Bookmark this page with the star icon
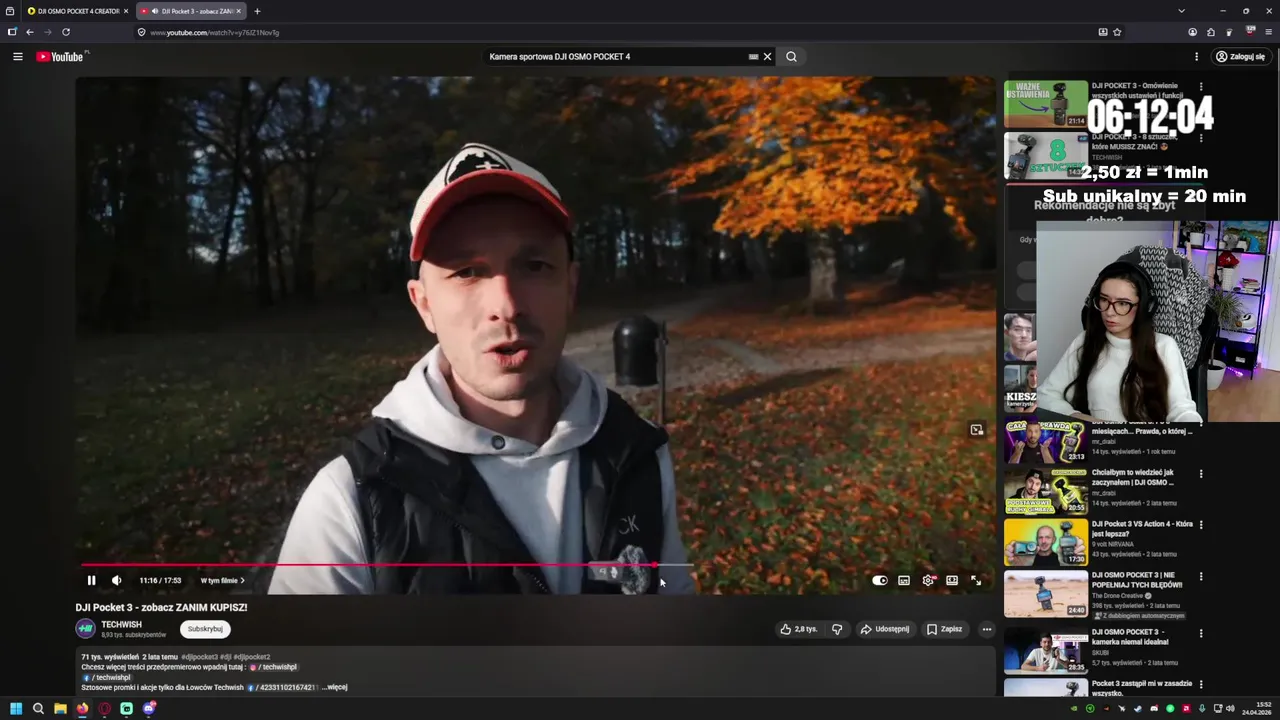 click(1117, 32)
